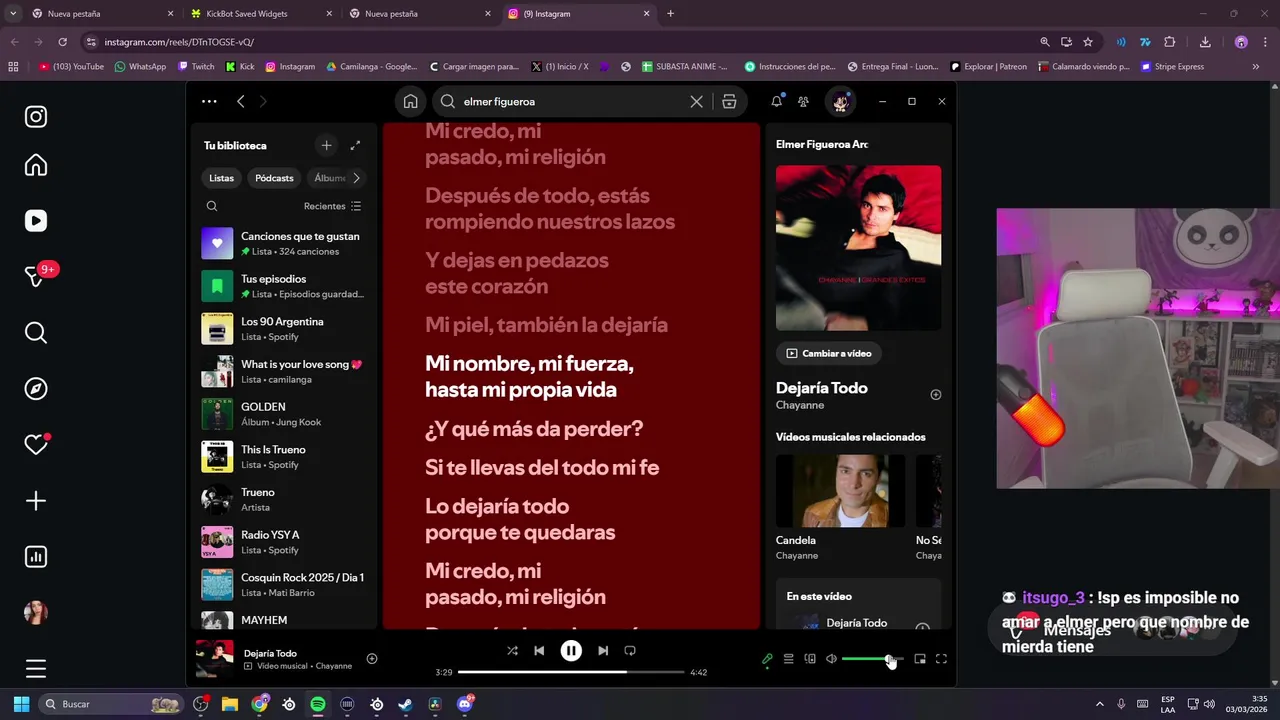The height and width of the screenshot is (720, 1280).
Task: Skip to the next track
Action: 603,650
